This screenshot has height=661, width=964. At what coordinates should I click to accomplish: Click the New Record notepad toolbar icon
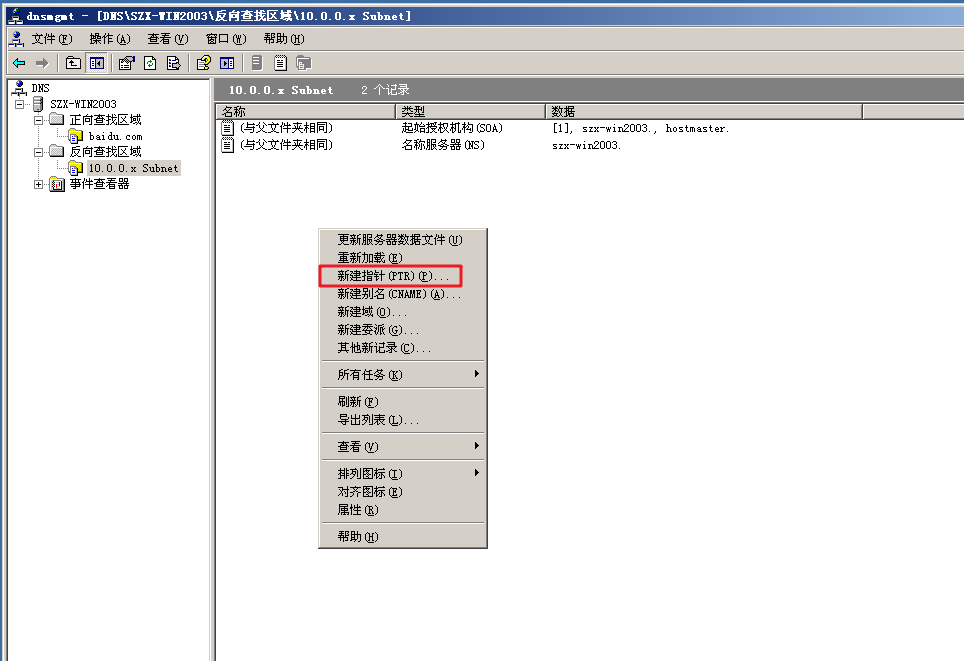(x=280, y=63)
